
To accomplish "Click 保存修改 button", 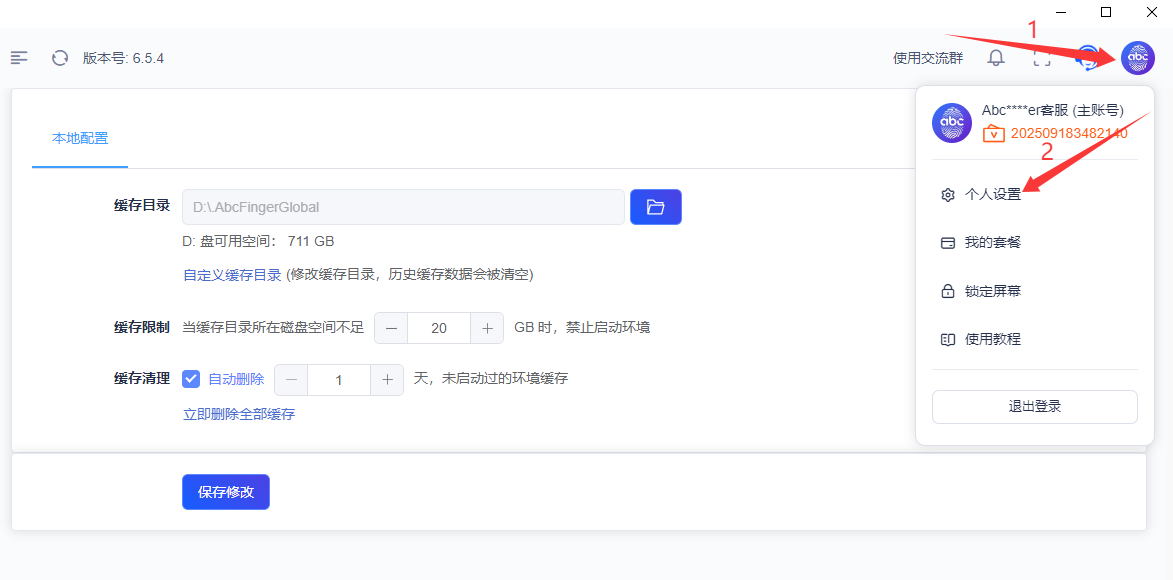I will coord(226,492).
